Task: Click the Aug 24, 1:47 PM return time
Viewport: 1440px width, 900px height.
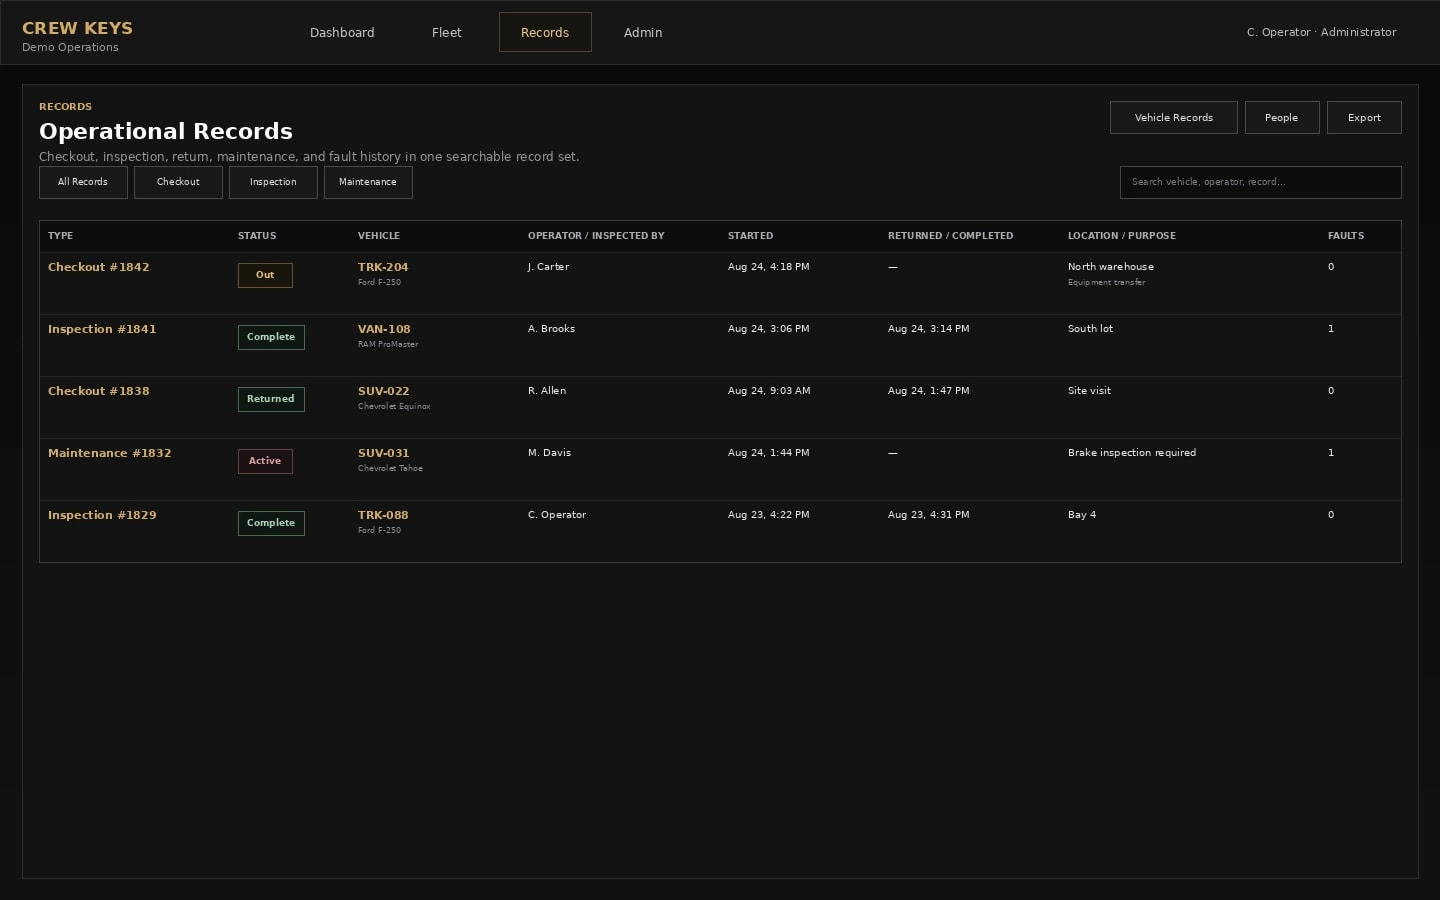Action: [x=929, y=391]
